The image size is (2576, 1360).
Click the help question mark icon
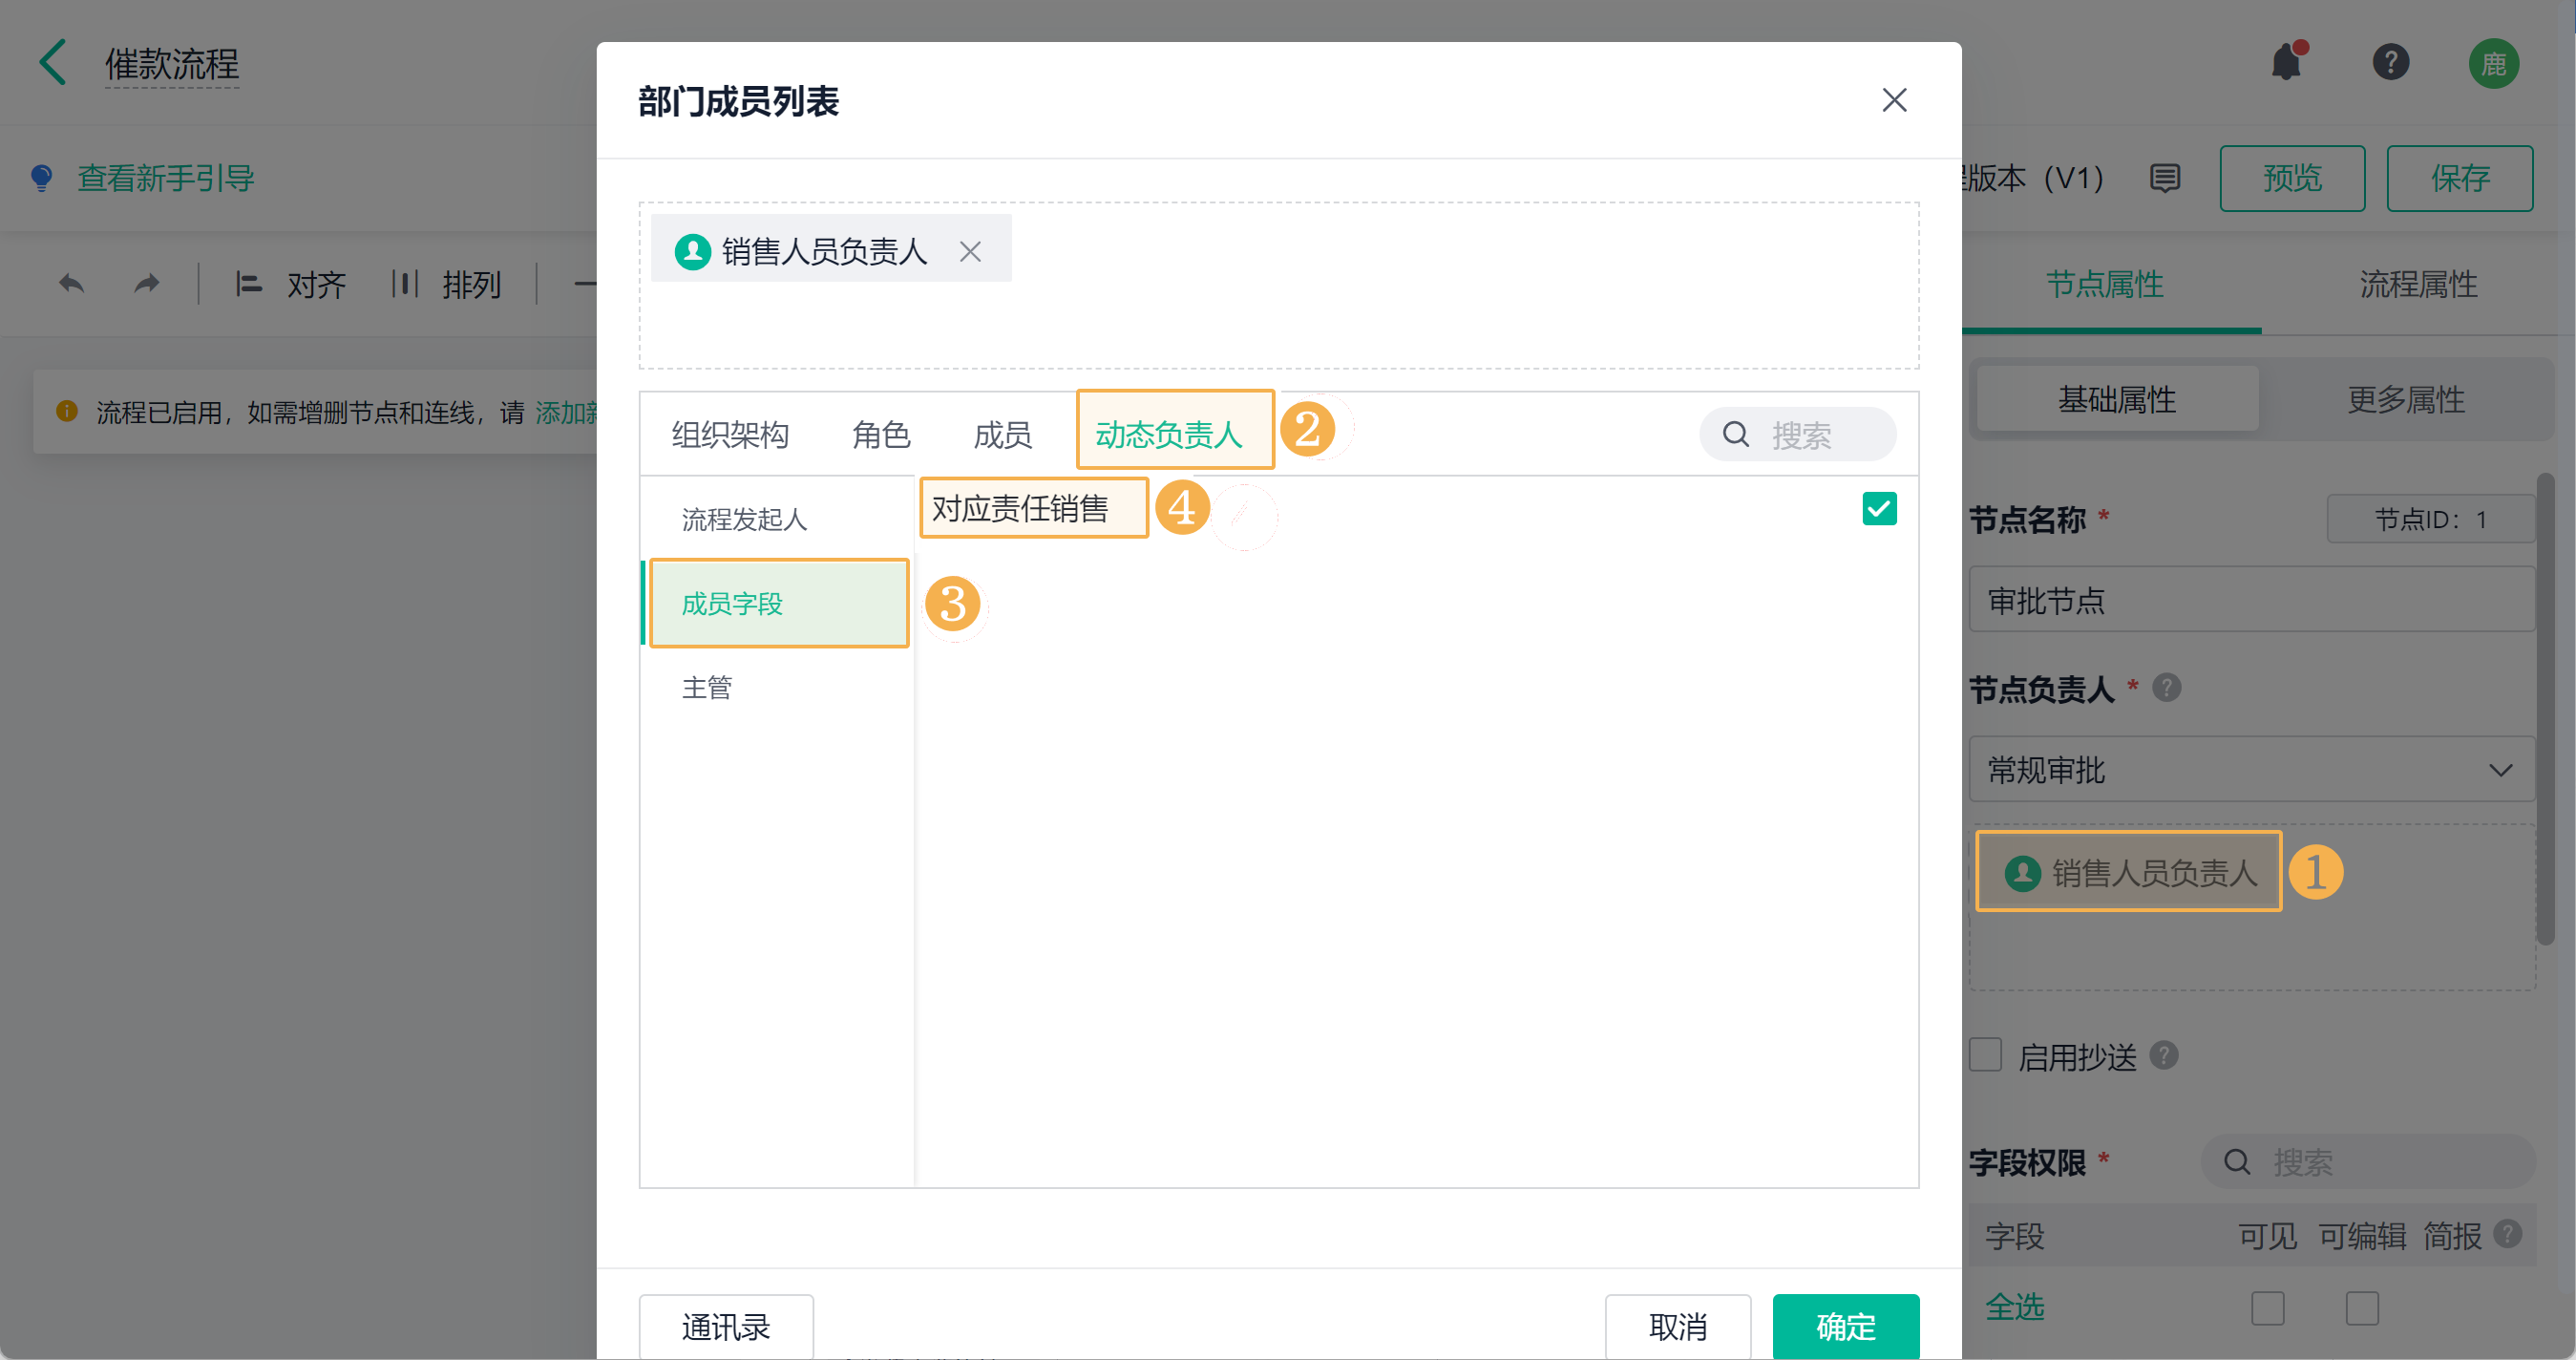click(x=2390, y=63)
